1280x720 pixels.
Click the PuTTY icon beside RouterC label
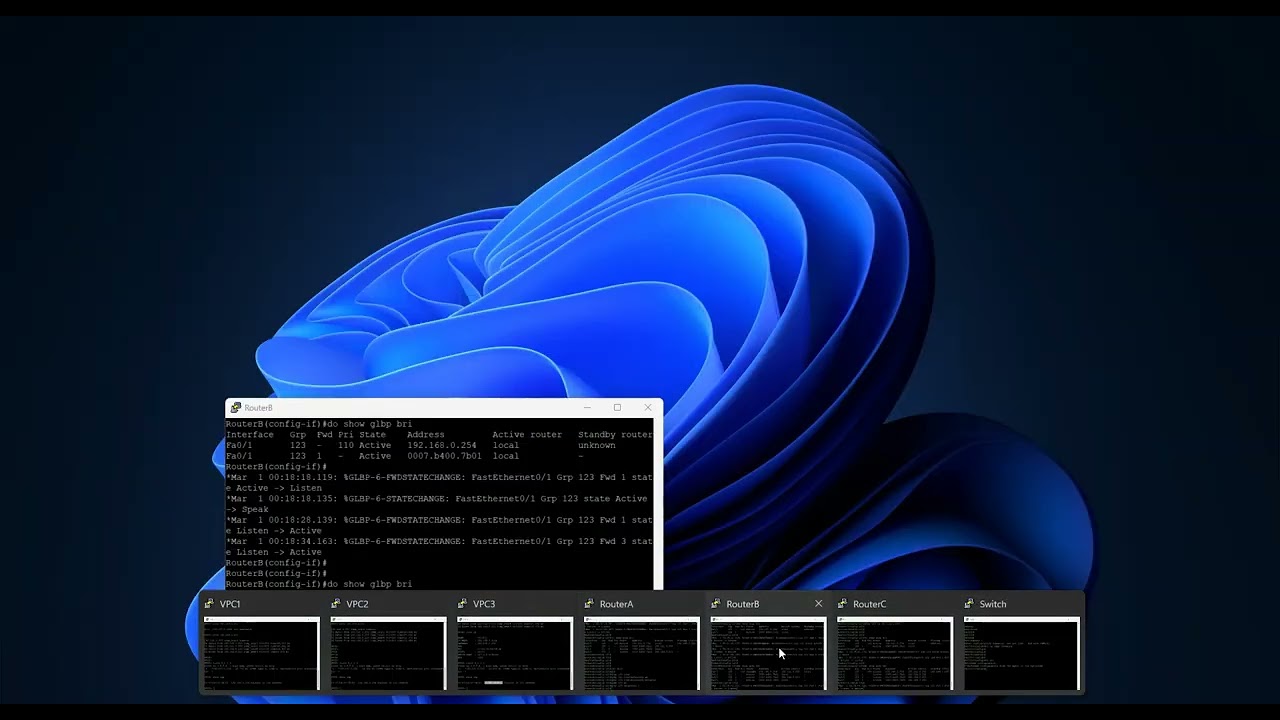(x=843, y=604)
